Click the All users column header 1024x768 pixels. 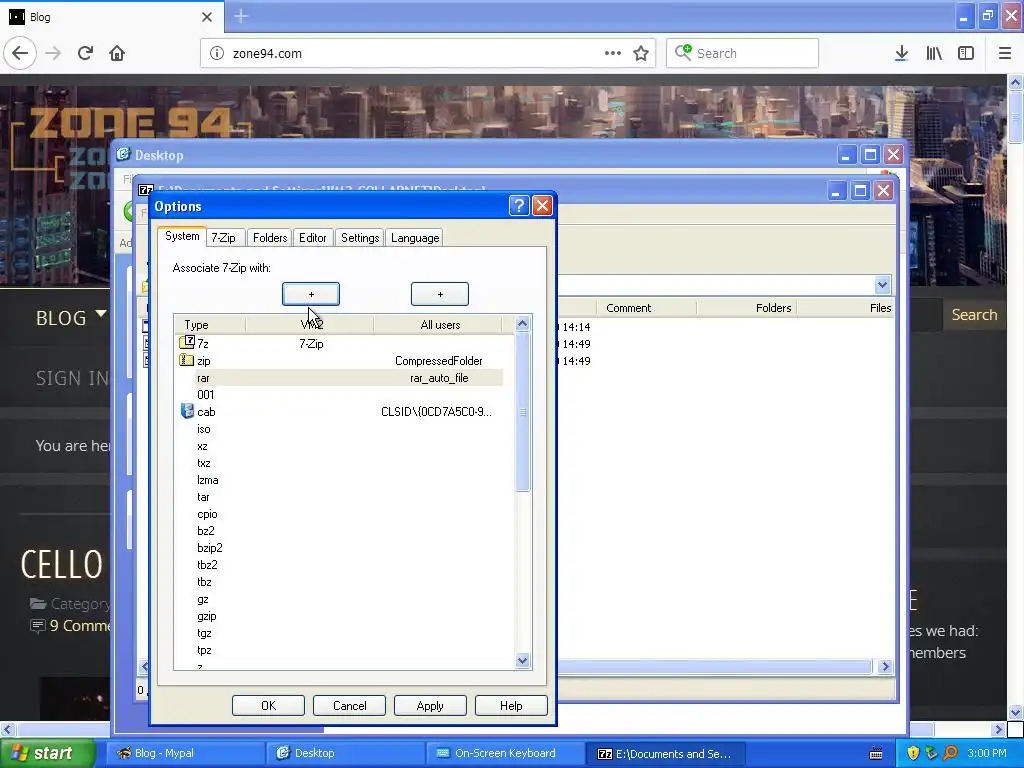(440, 325)
